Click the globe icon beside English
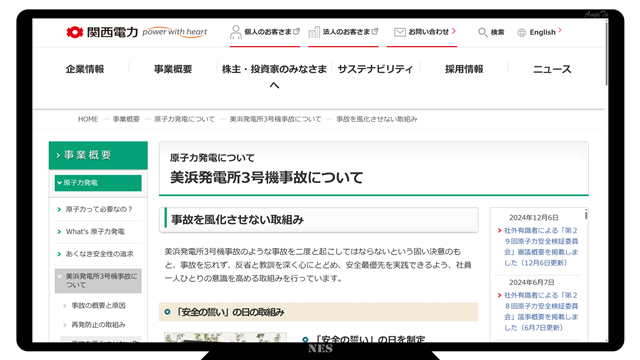 (521, 33)
